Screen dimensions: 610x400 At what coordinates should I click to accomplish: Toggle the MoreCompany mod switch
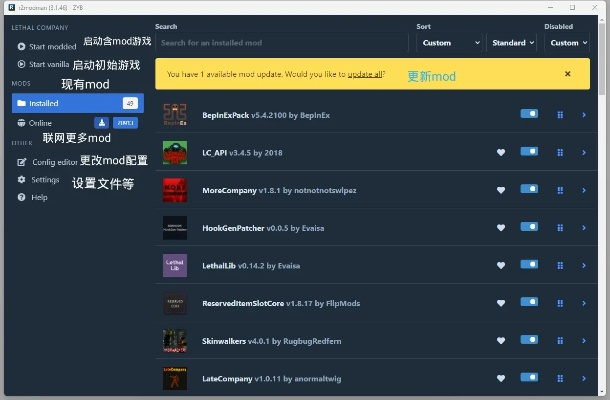coord(529,189)
